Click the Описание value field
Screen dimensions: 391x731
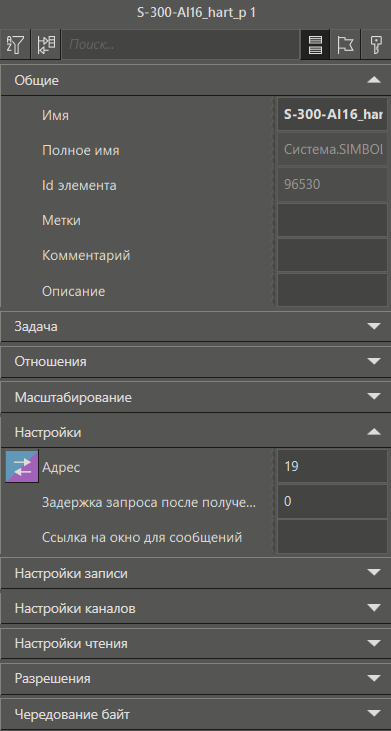pos(332,290)
